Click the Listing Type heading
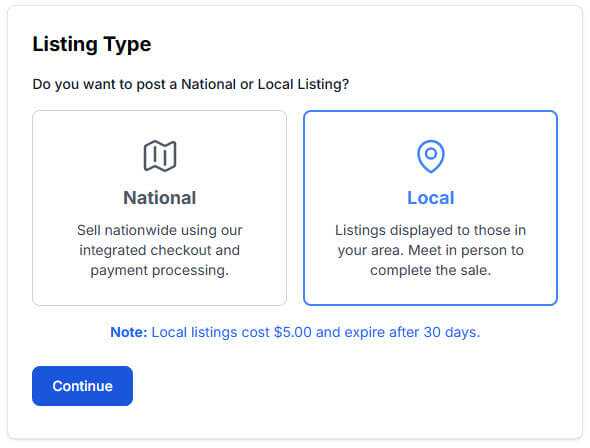590x448 pixels. click(x=92, y=44)
